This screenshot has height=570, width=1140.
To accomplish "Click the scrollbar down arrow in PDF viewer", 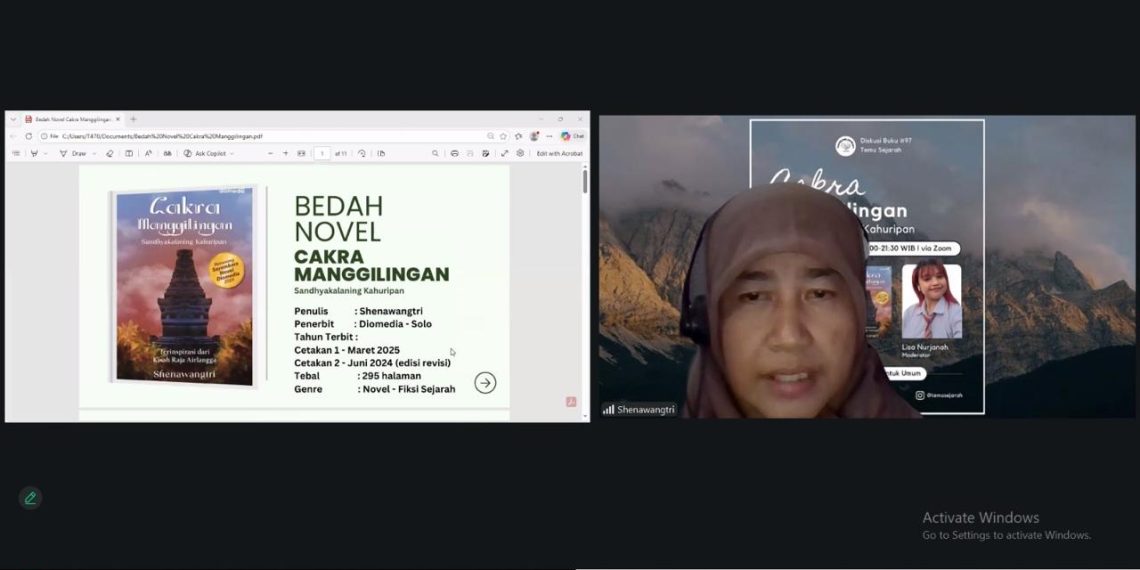I will tap(585, 417).
